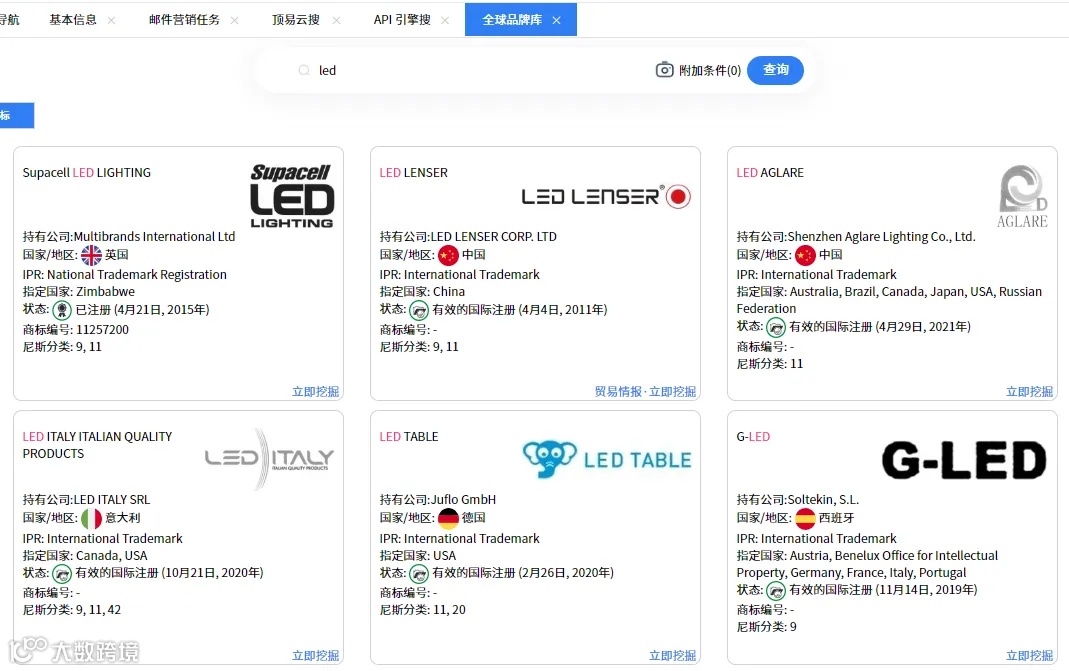Open the LED LENSER logo image
Image resolution: width=1069 pixels, height=671 pixels.
pyautogui.click(x=606, y=196)
